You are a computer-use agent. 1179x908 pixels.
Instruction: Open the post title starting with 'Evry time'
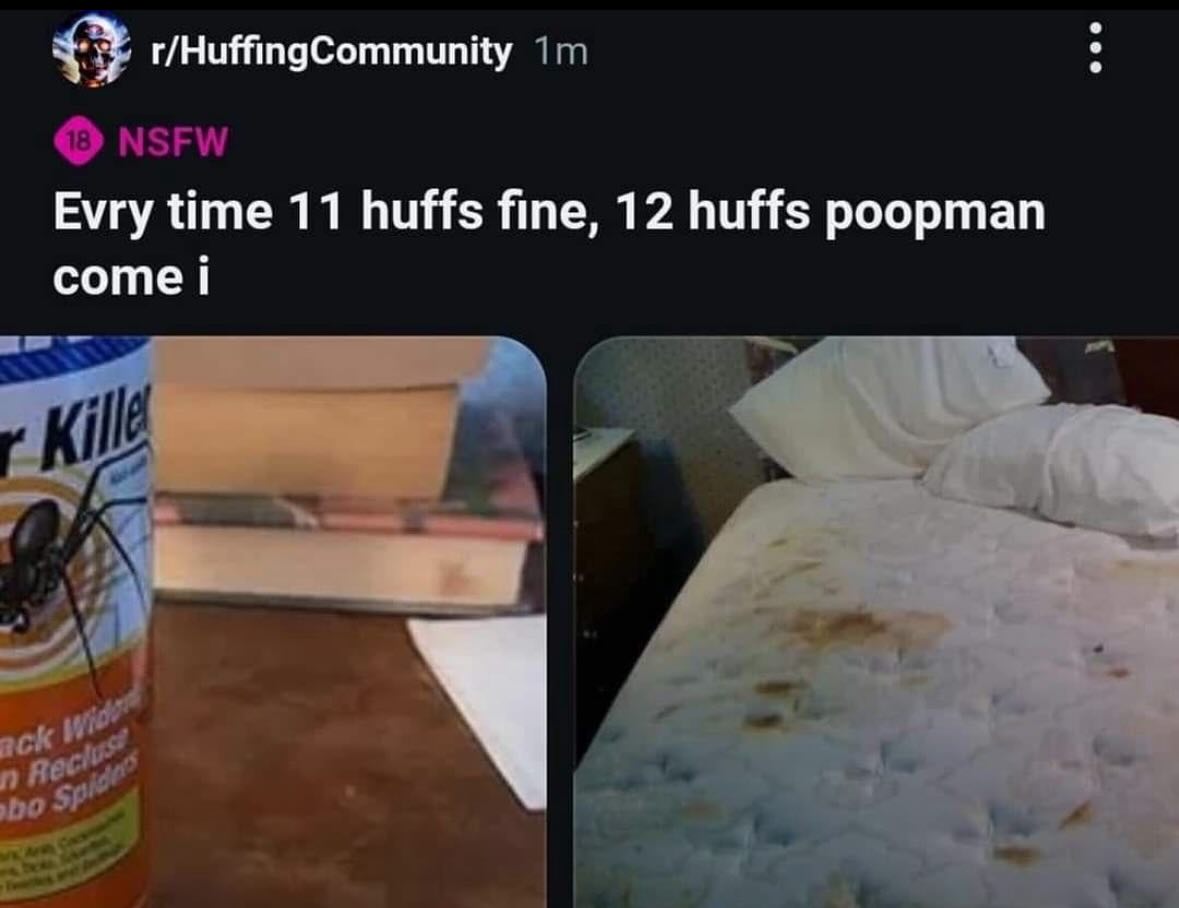[x=549, y=244]
